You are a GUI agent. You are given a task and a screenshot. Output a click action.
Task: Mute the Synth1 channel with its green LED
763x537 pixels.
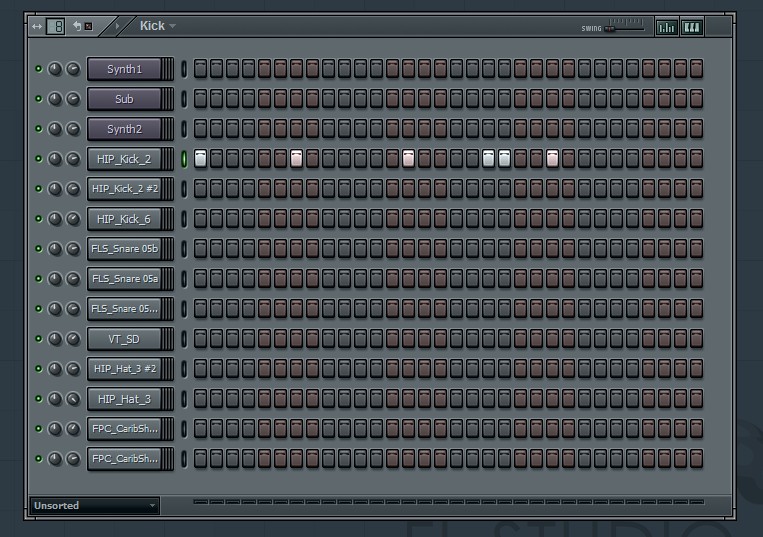(x=38, y=69)
